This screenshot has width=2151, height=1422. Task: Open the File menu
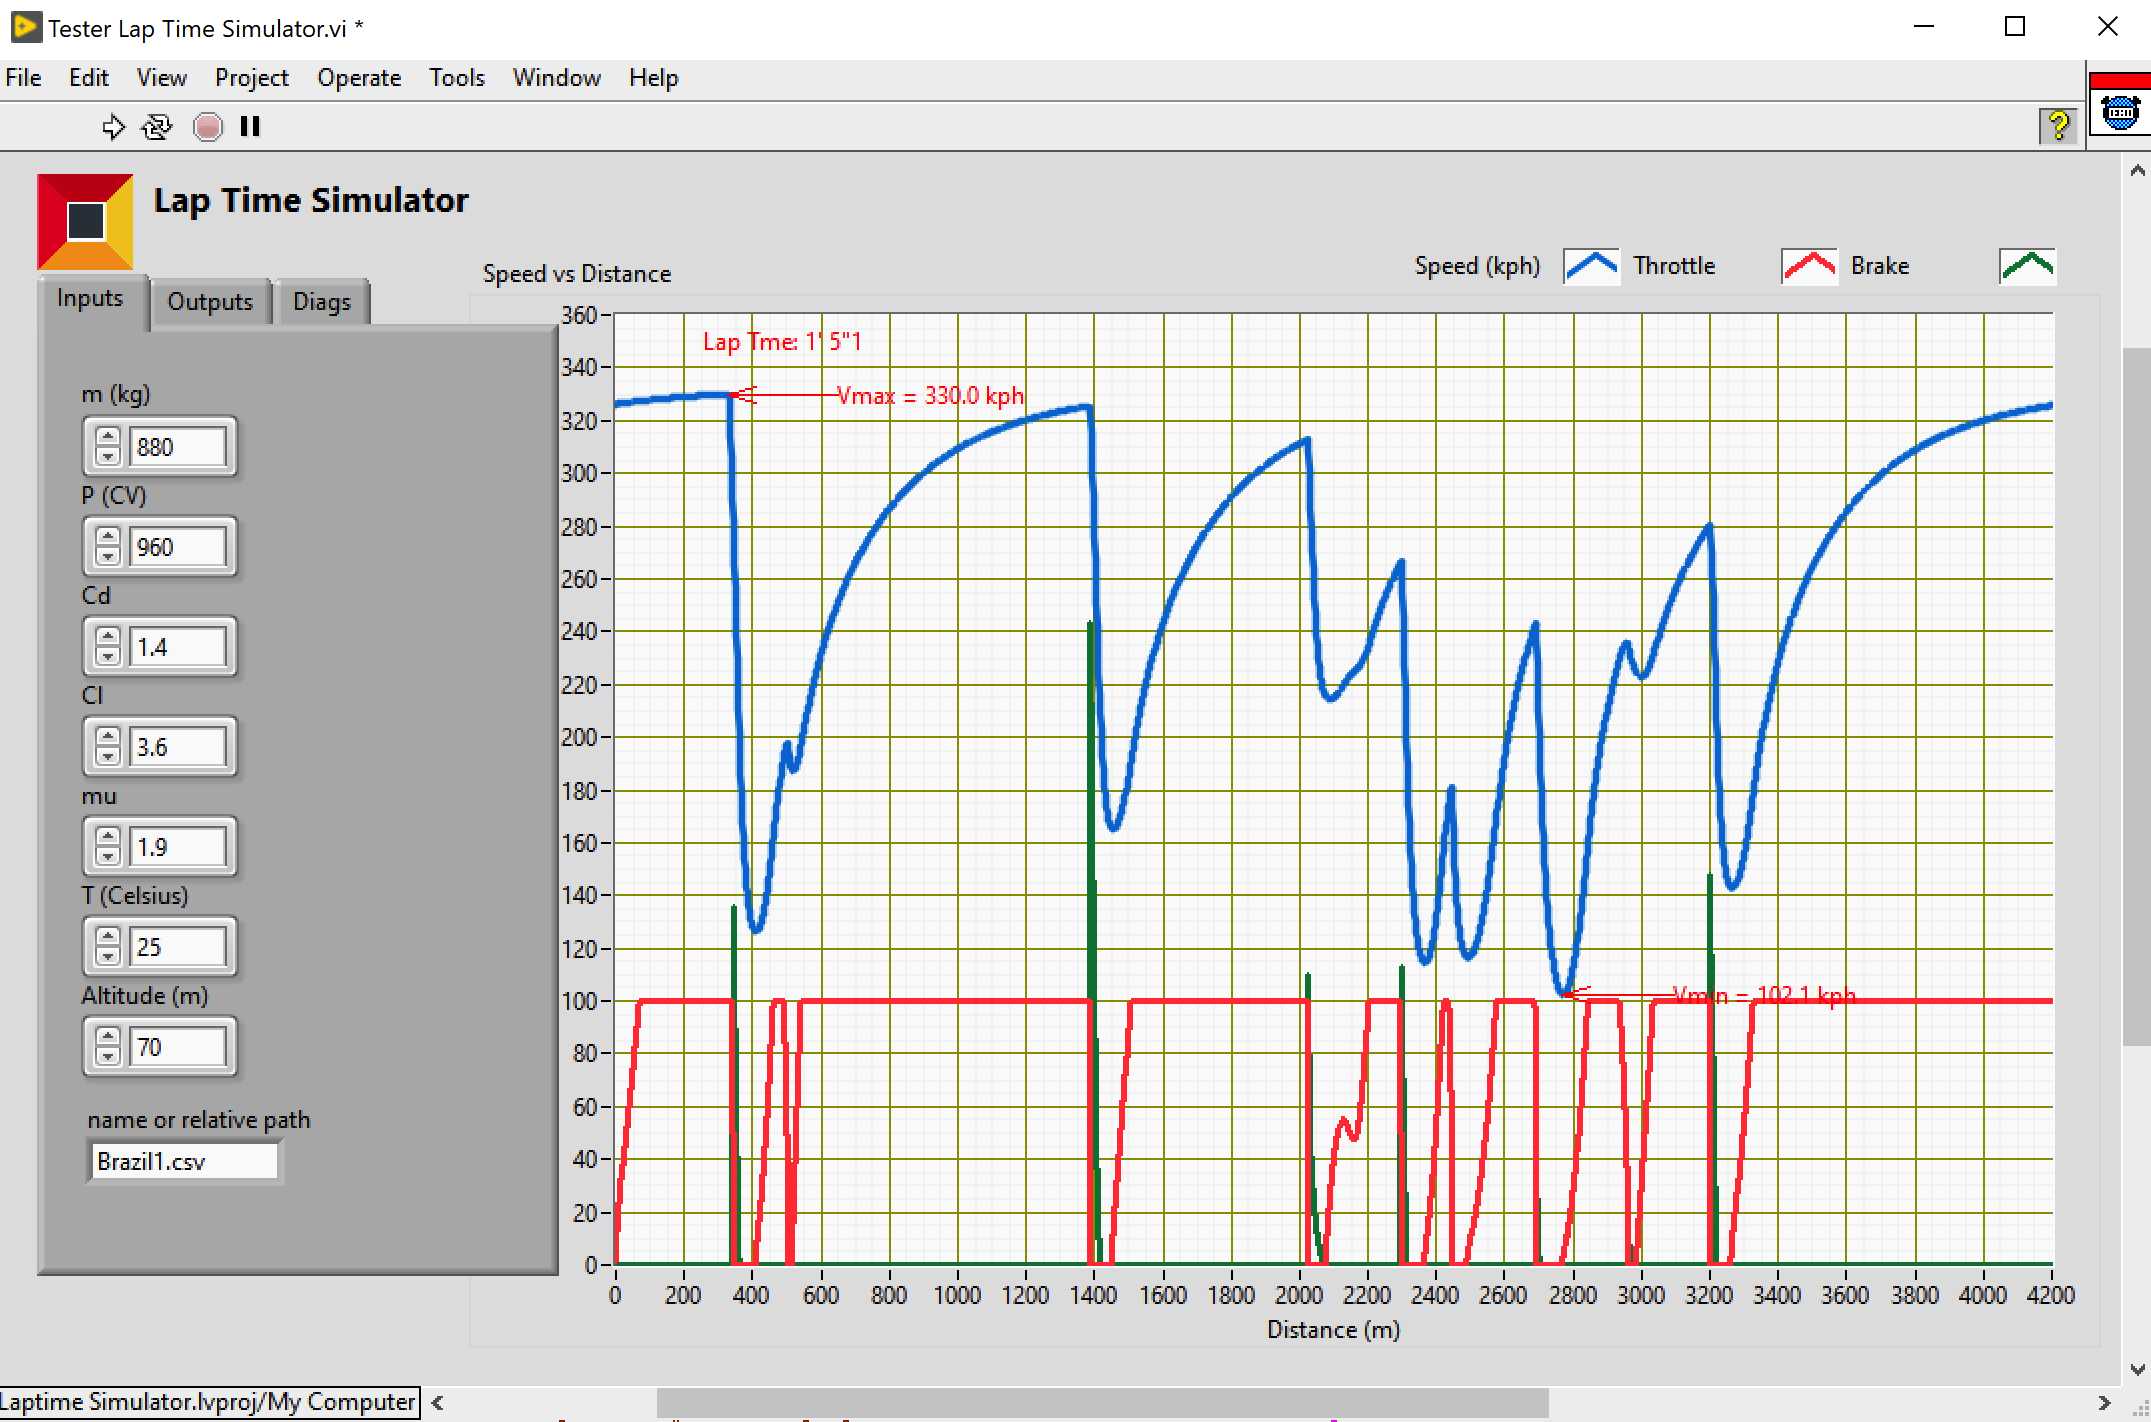pos(23,78)
